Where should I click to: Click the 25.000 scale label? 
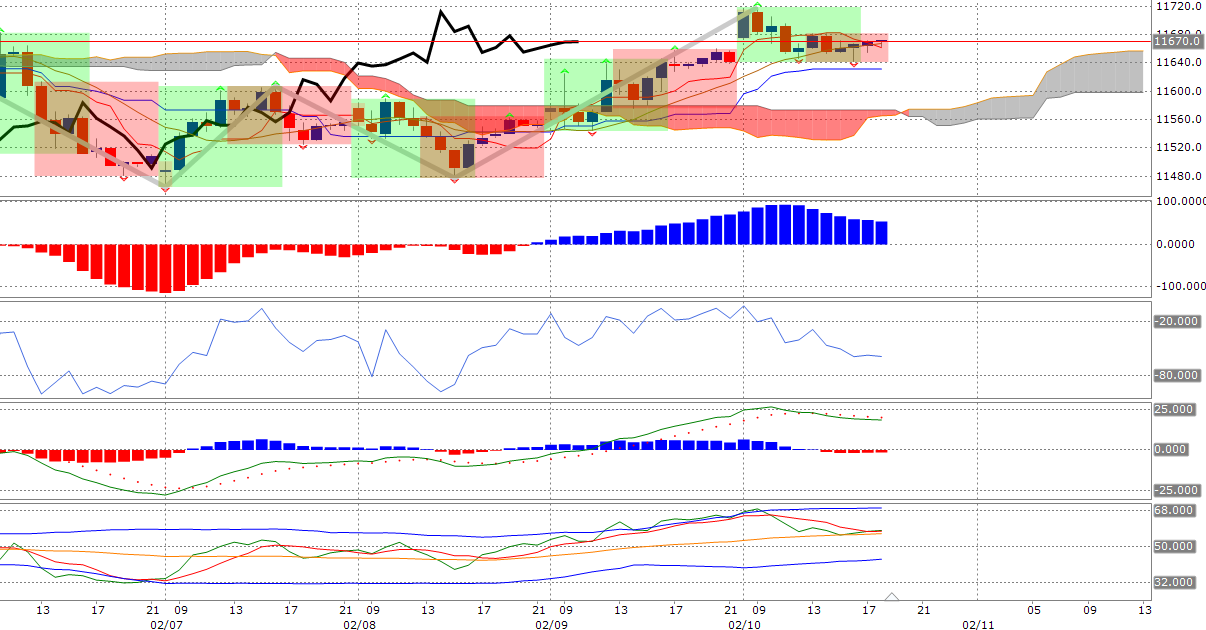coord(1174,410)
